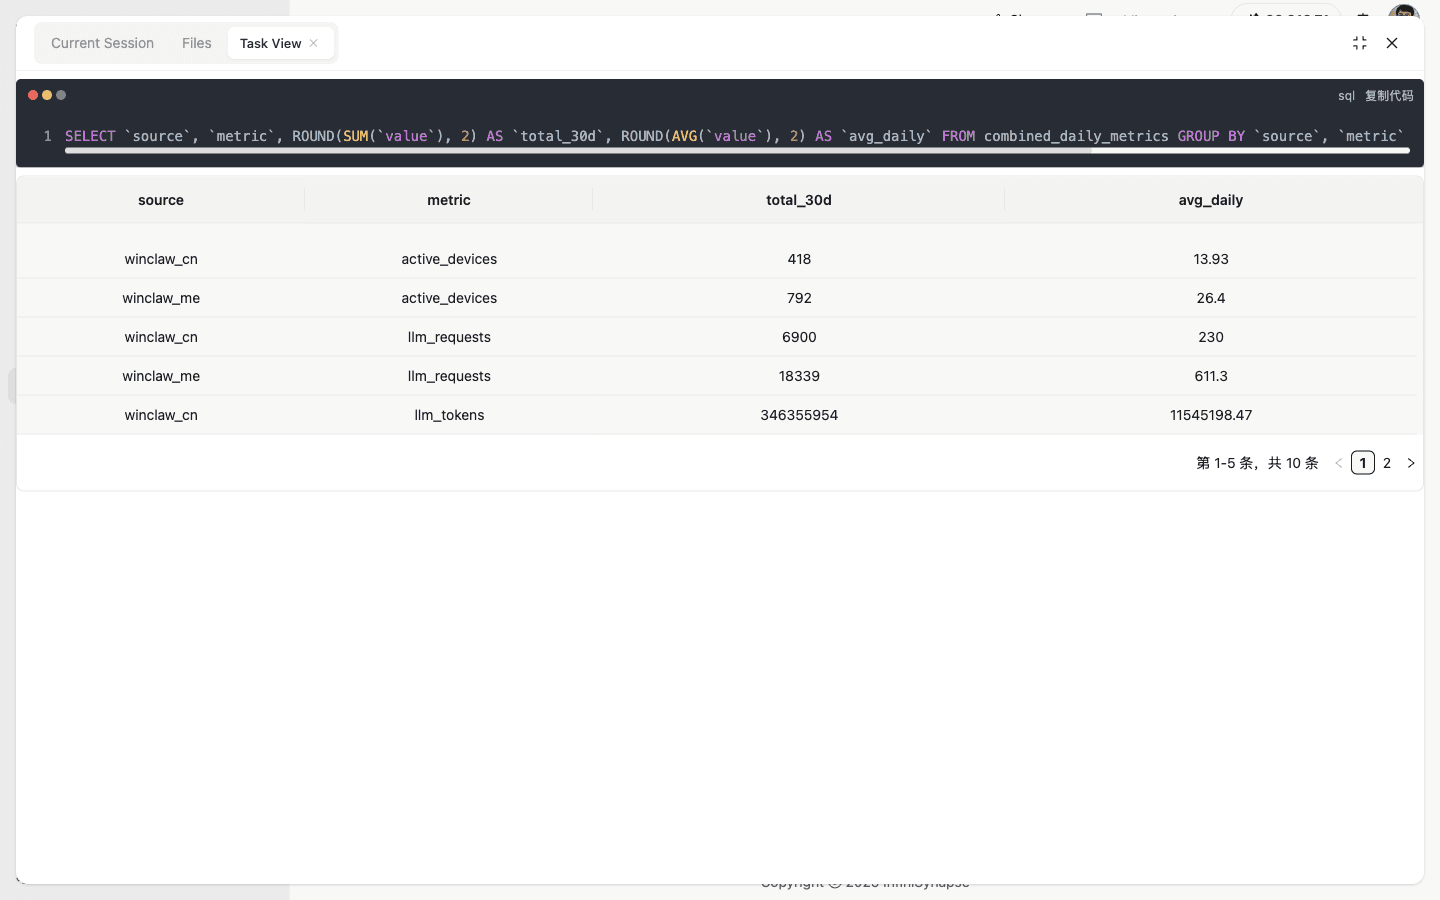Screen dimensions: 1440x900
Task: Click winclaw_cn in the llm_tokens row
Action: click(161, 415)
